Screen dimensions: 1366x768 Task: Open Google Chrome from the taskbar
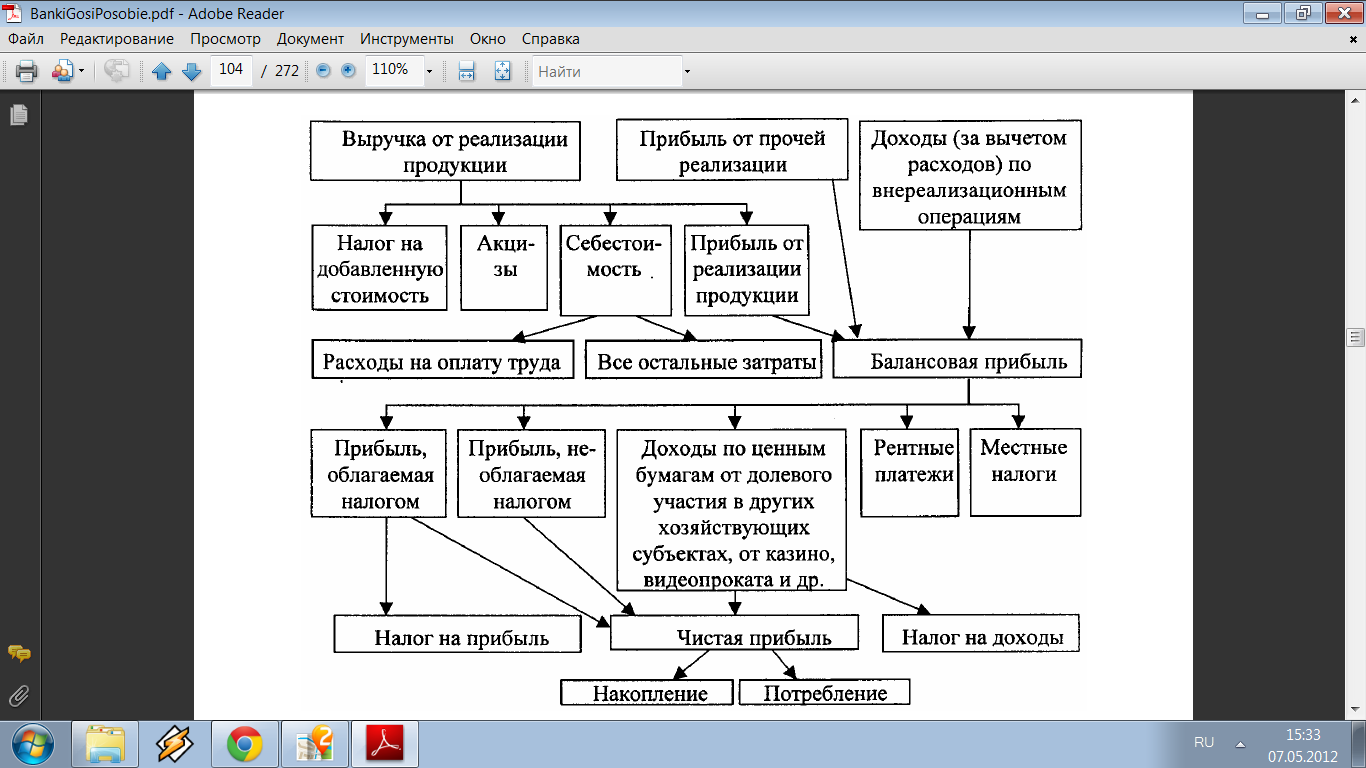tap(244, 745)
